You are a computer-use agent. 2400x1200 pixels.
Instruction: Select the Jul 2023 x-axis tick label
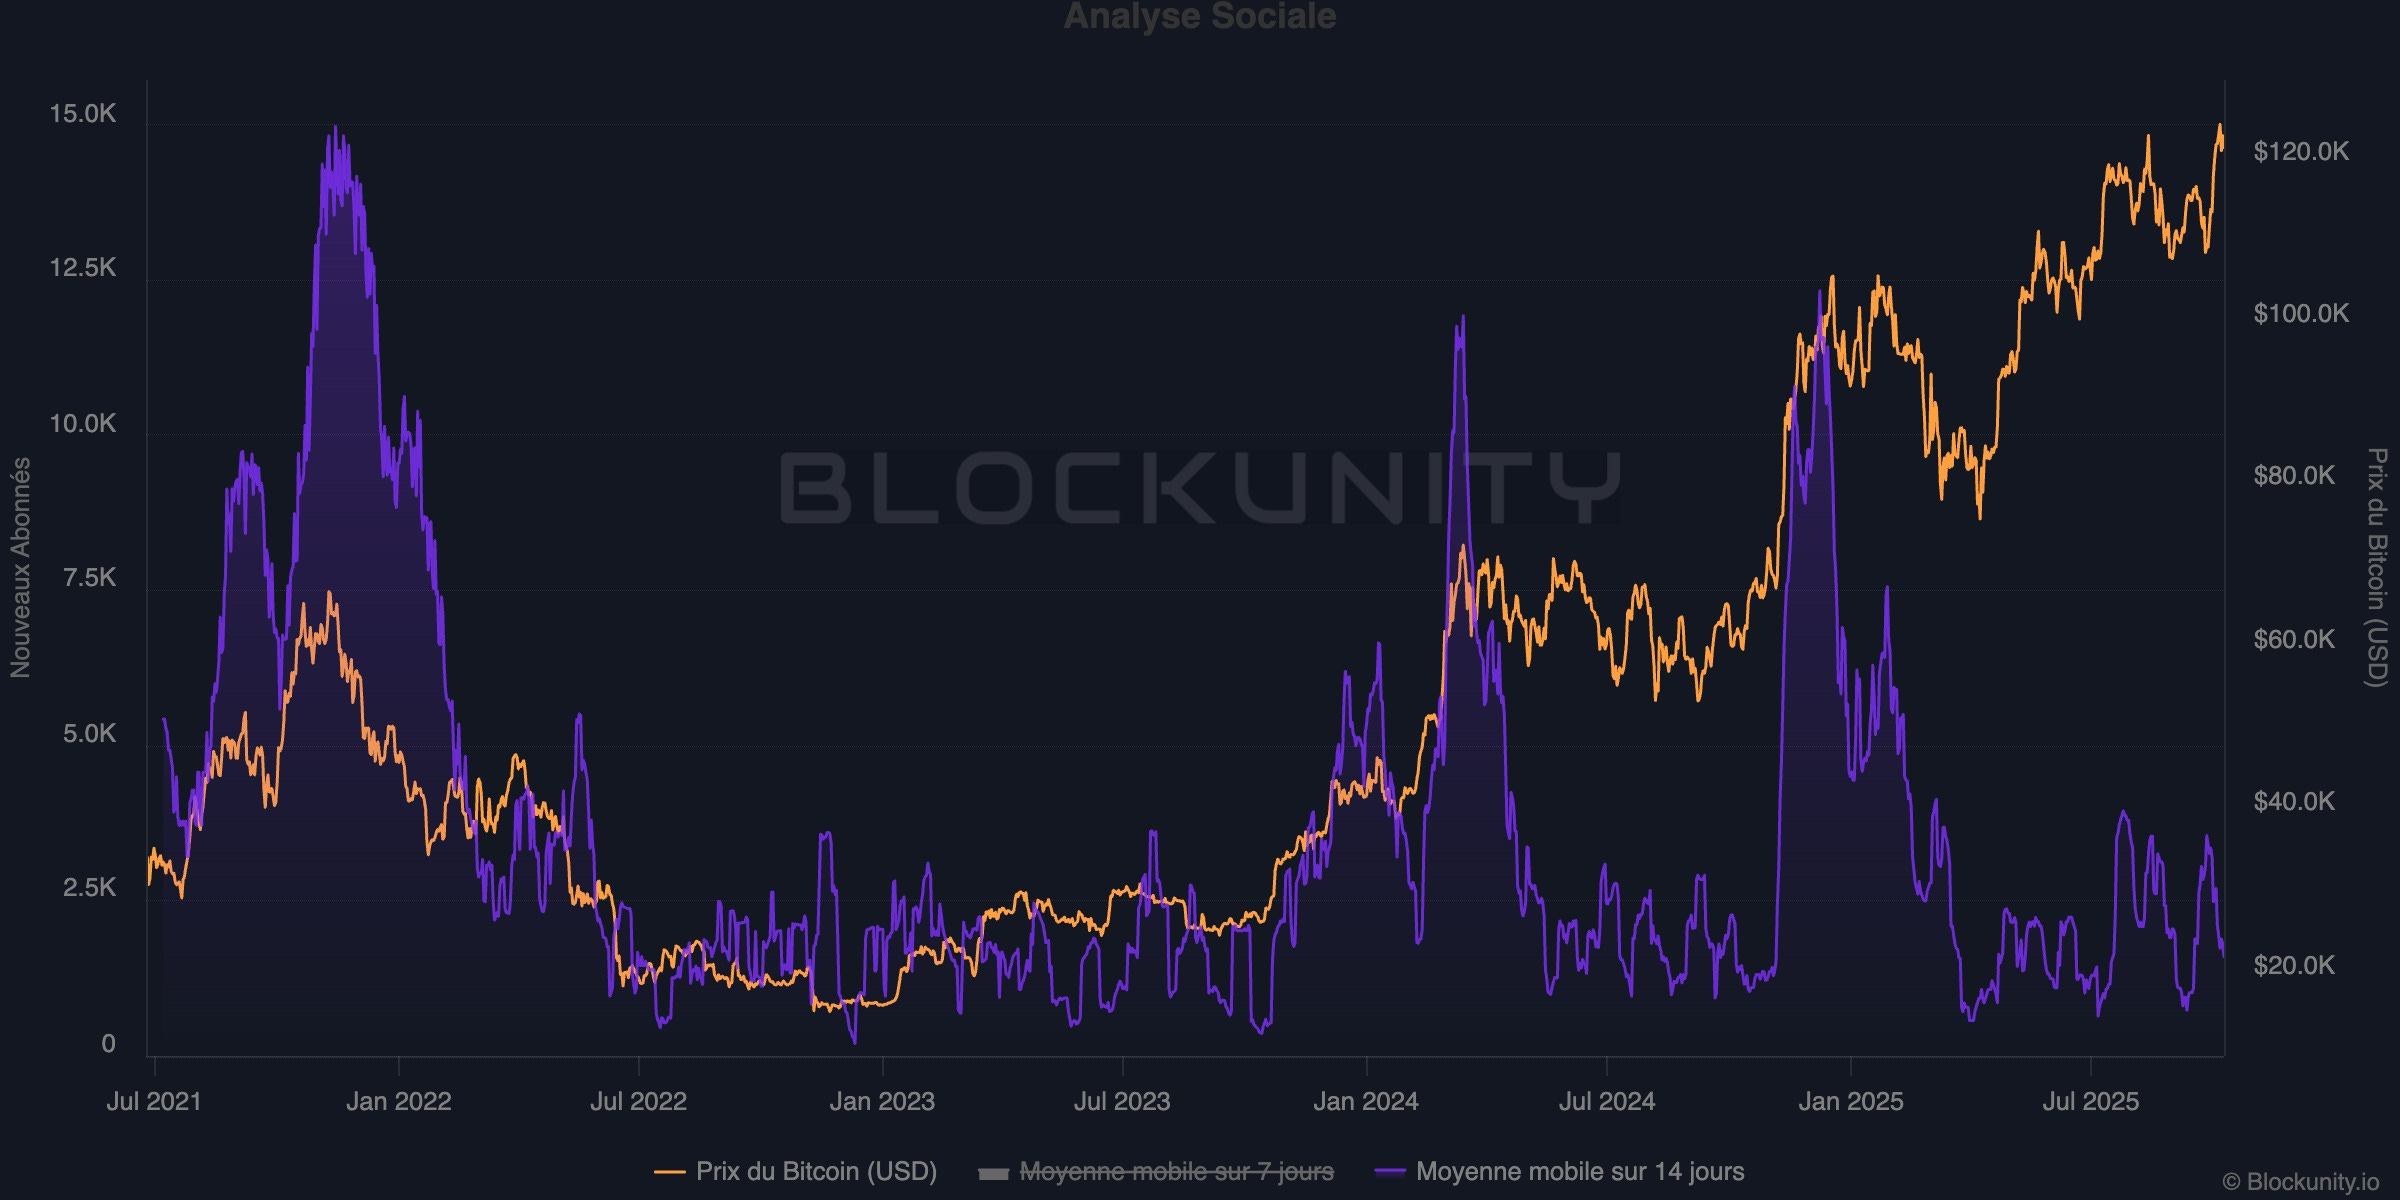[1121, 1101]
